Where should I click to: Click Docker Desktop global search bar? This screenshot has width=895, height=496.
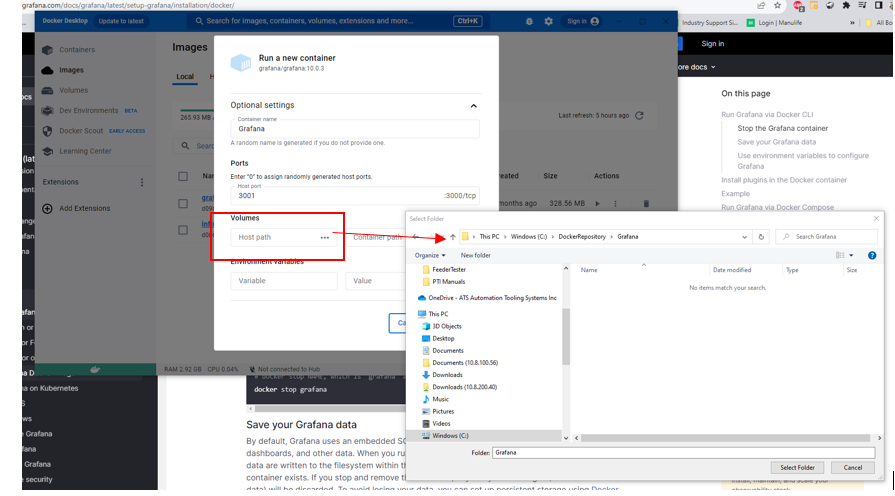tap(337, 21)
